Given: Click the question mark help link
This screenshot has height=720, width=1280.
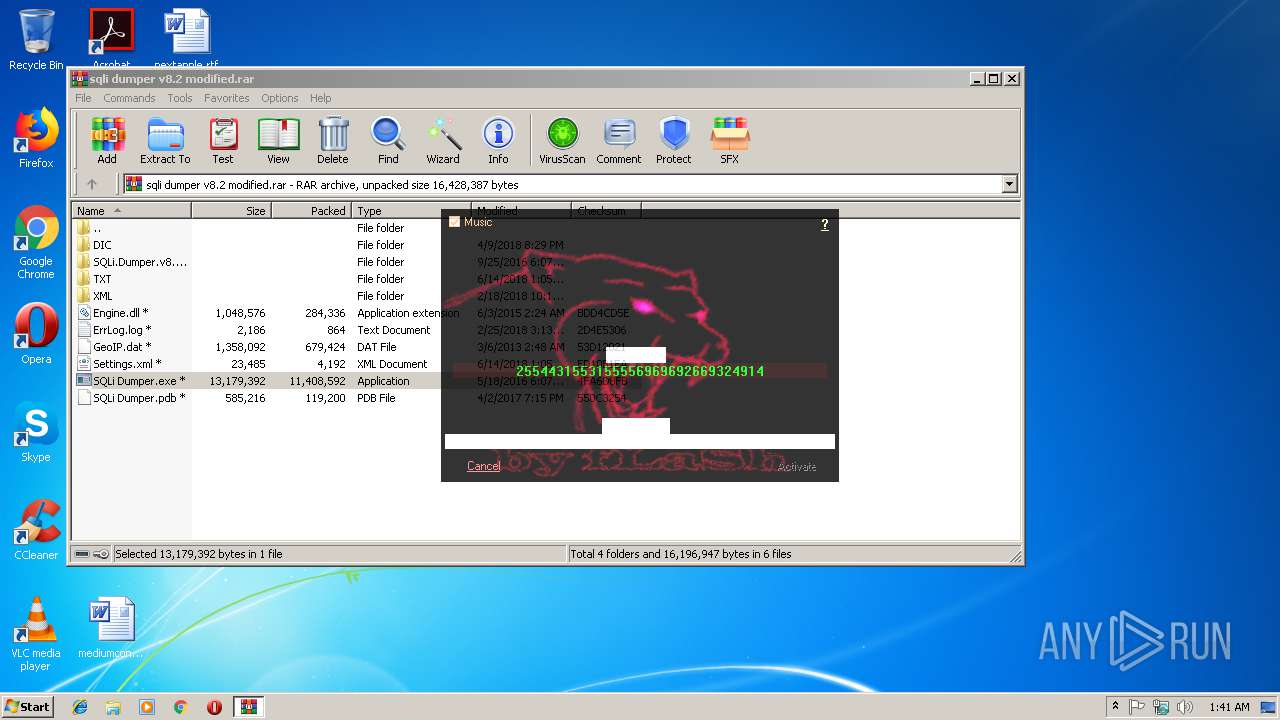Looking at the screenshot, I should (x=824, y=224).
